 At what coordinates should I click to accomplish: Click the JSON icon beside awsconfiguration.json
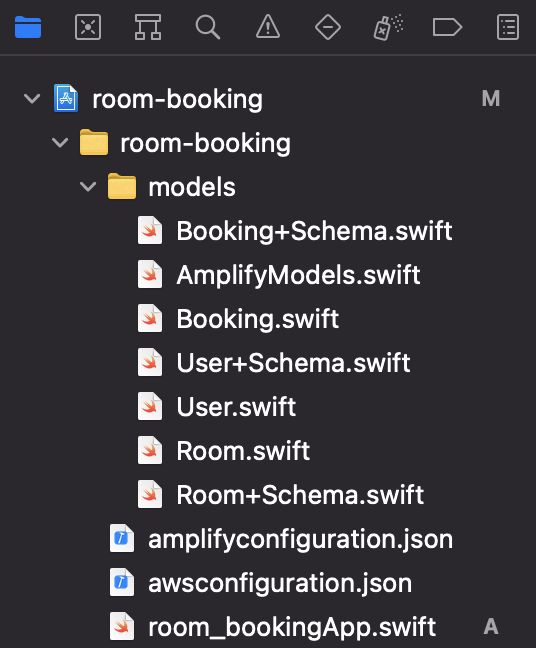point(122,582)
